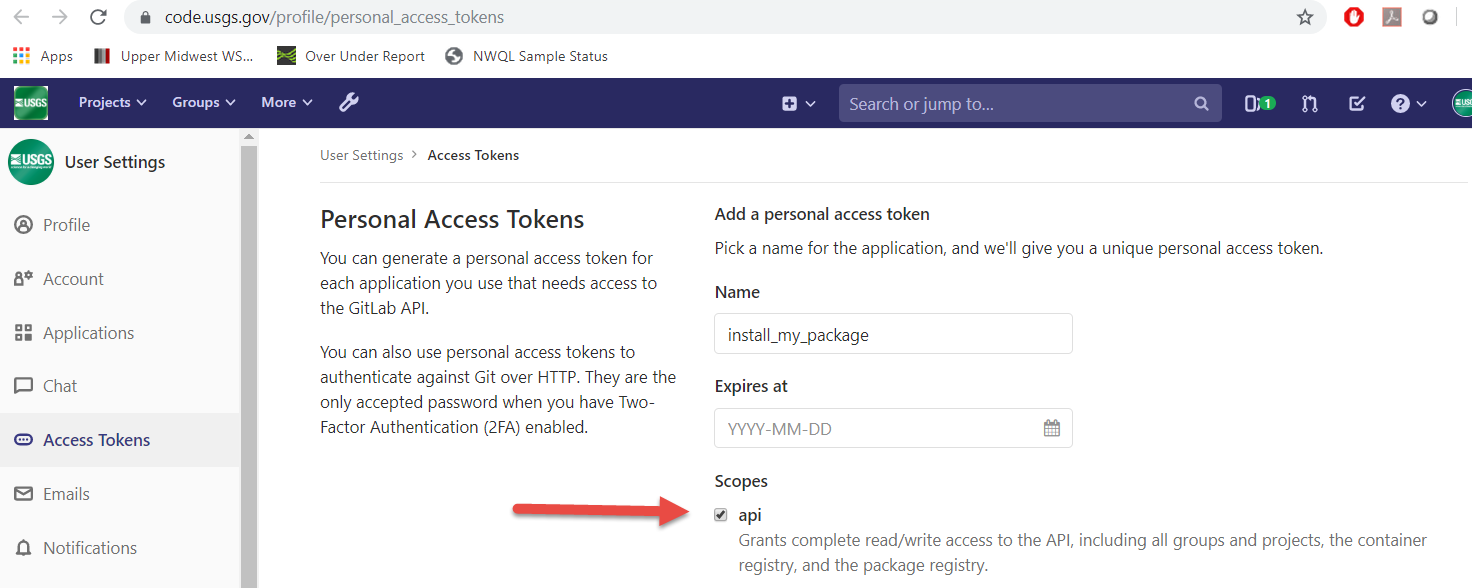The image size is (1472, 588).
Task: Open the new item plus dropdown
Action: (799, 103)
